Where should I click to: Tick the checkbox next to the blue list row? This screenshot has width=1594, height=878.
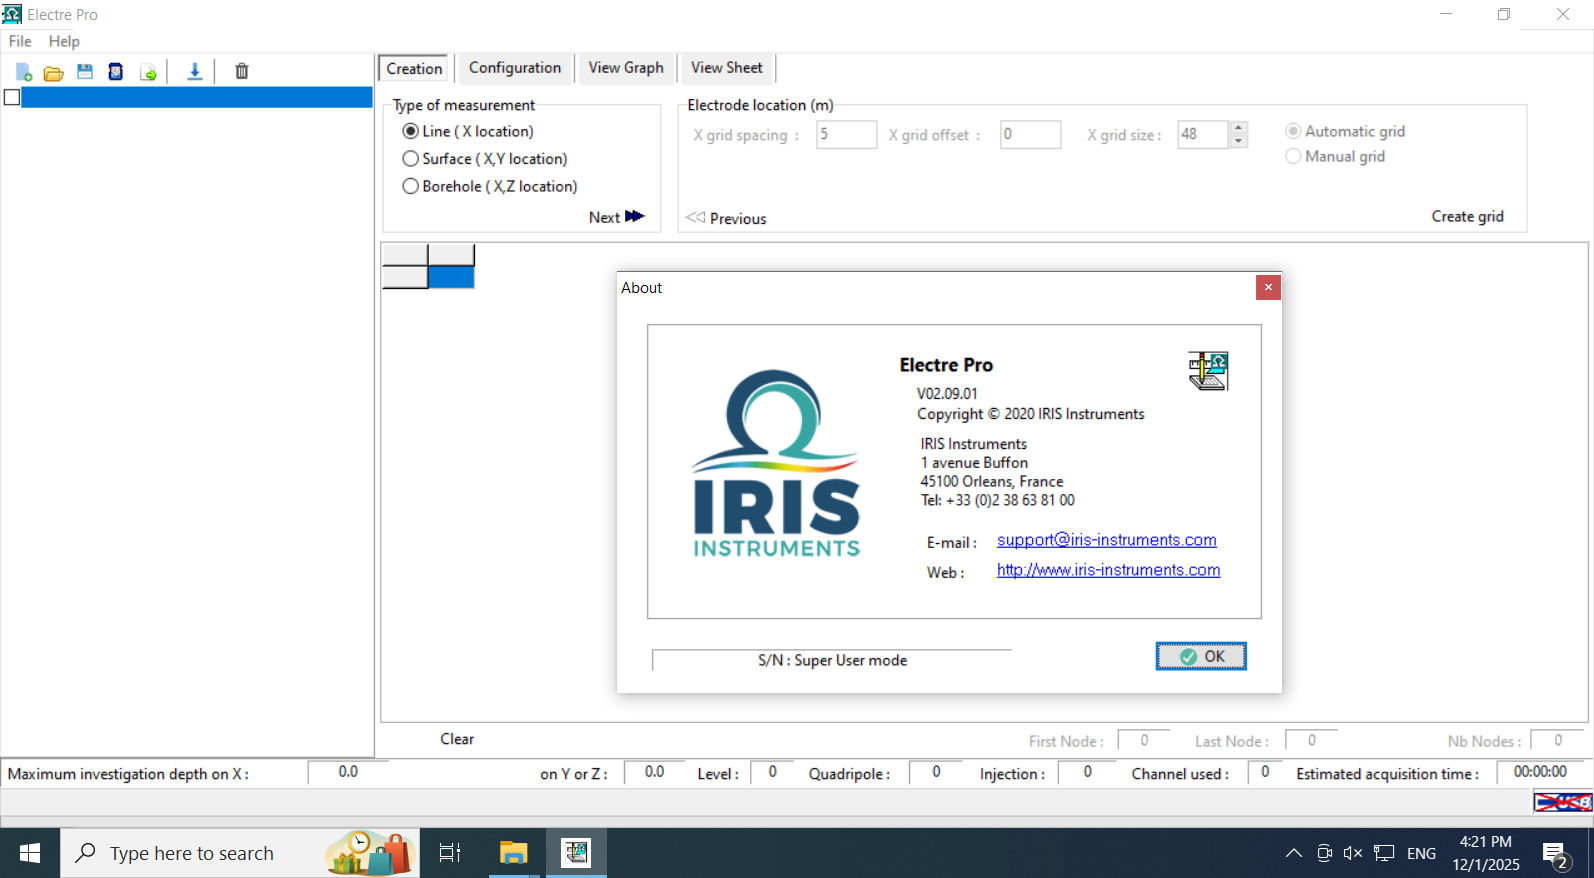tap(12, 97)
